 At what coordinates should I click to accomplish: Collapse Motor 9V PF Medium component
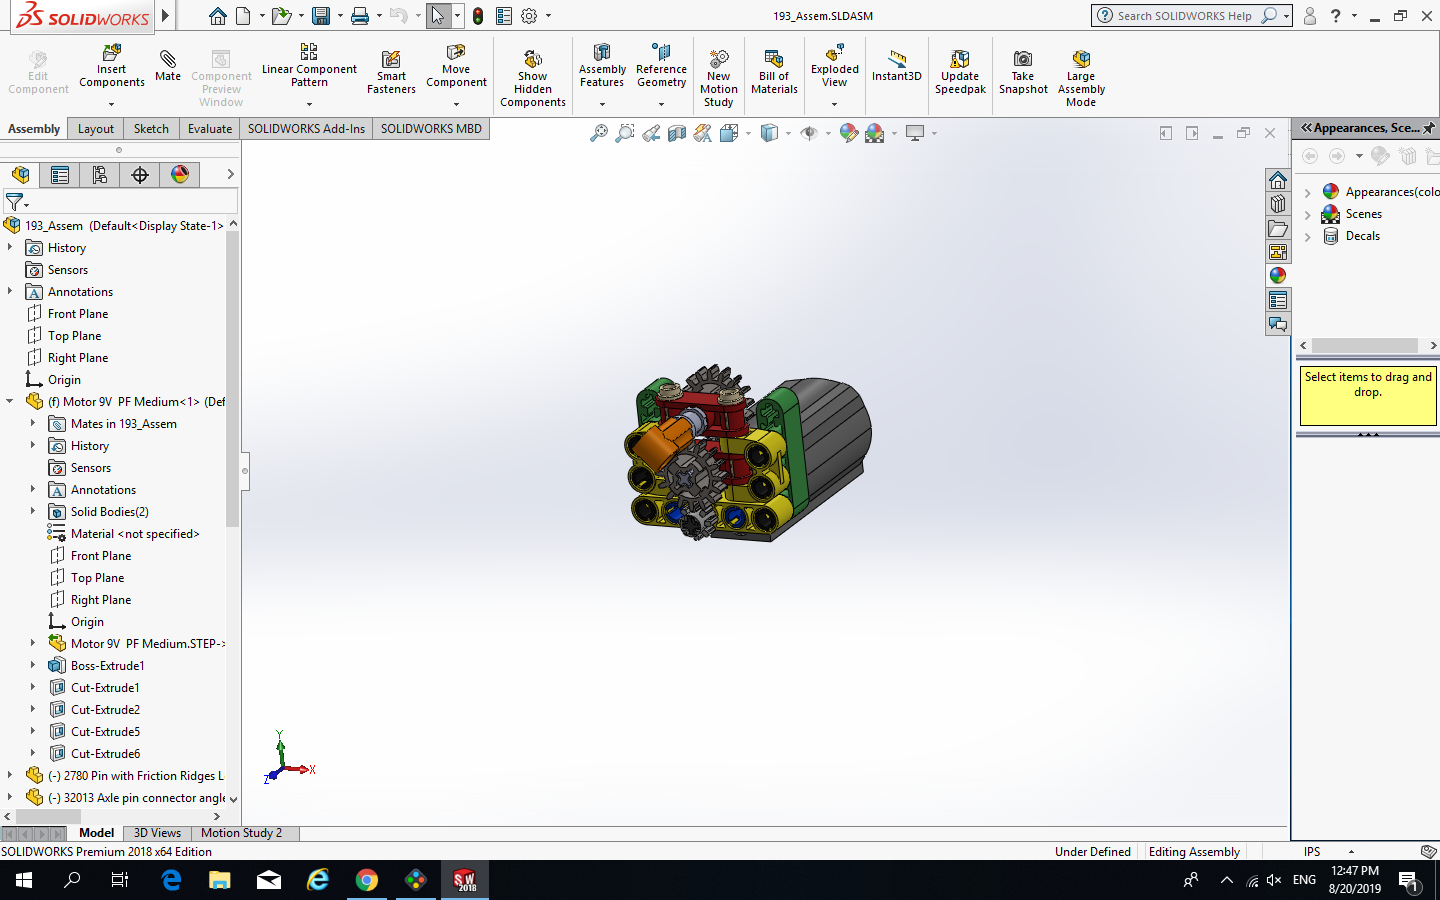(10, 401)
